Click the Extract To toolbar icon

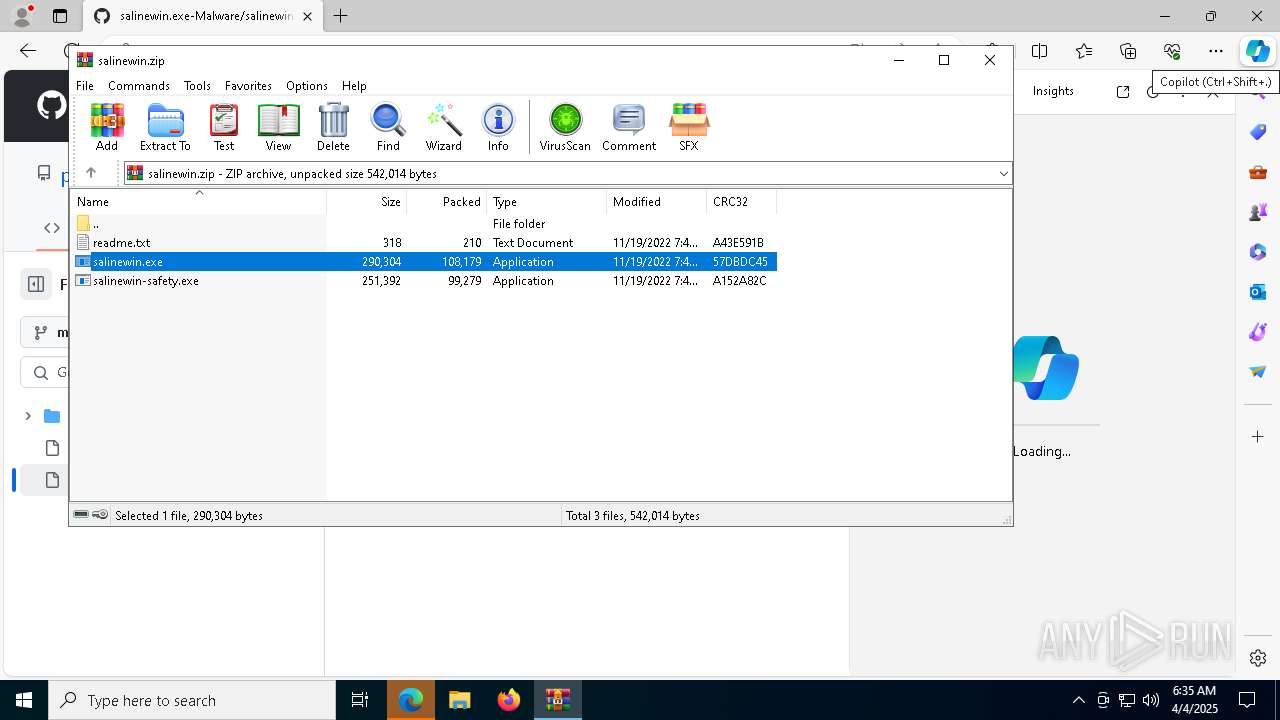tap(165, 127)
